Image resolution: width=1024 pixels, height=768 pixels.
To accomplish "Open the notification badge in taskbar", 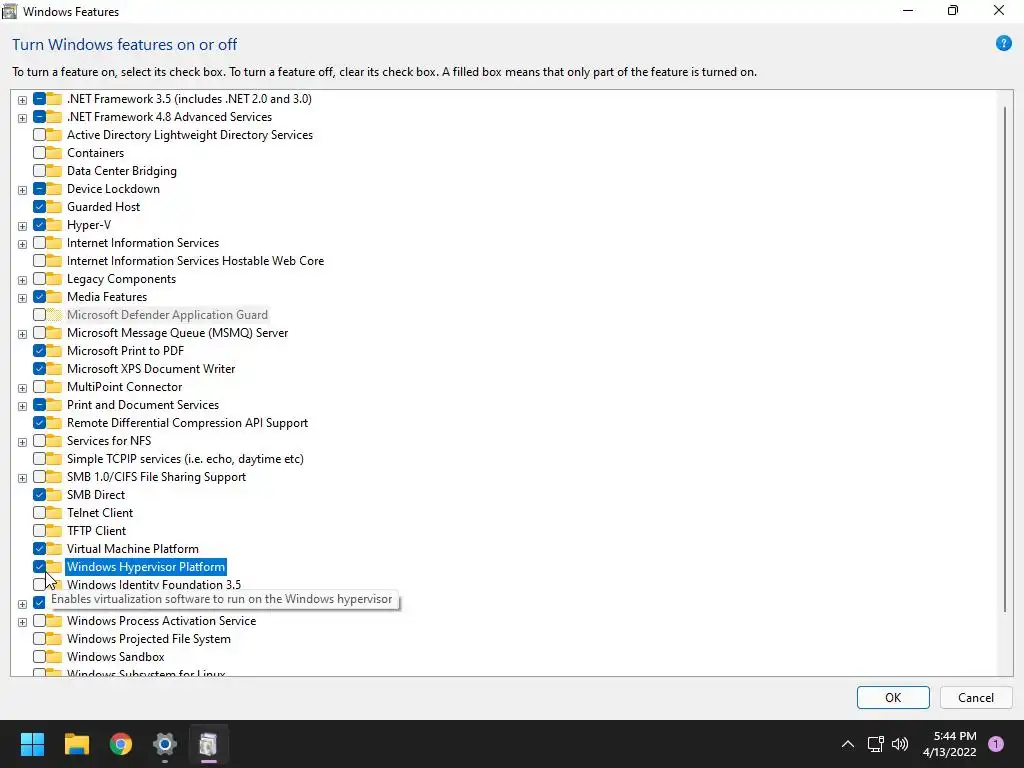I will [x=996, y=744].
